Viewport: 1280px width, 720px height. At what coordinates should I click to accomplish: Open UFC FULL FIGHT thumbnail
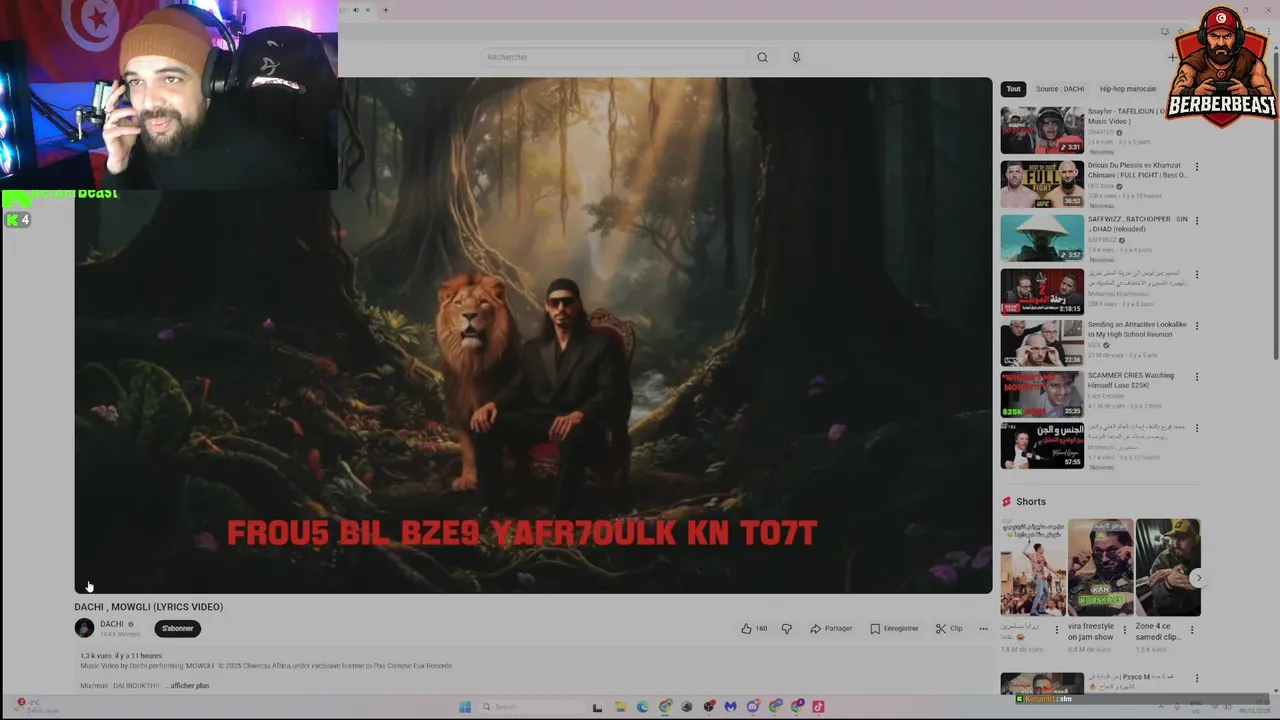pos(1042,184)
